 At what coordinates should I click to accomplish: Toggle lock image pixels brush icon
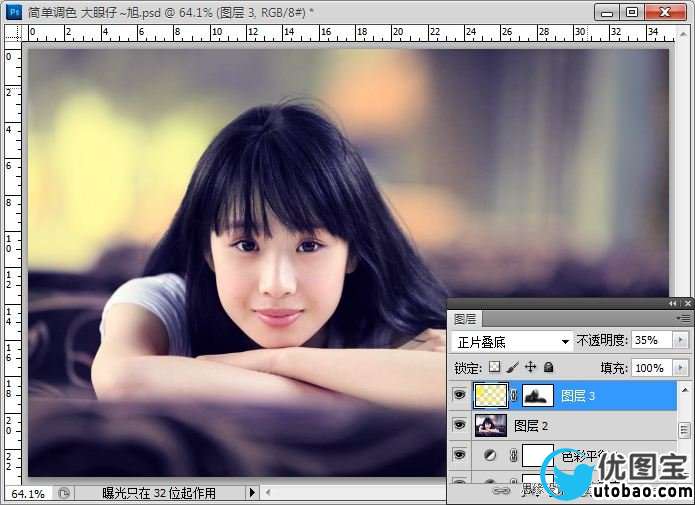pos(512,367)
